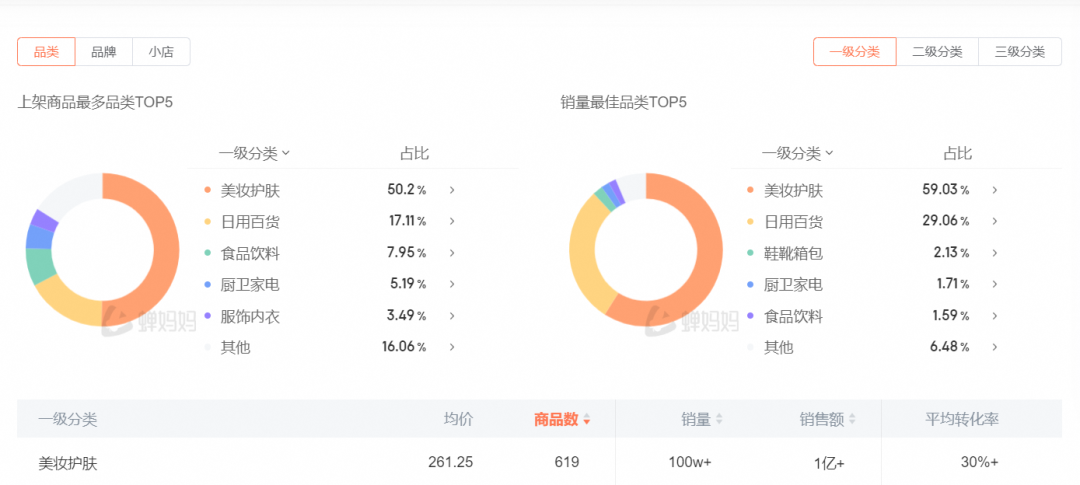1080x485 pixels.
Task: Click 50.2% value in left legend
Action: (x=407, y=190)
